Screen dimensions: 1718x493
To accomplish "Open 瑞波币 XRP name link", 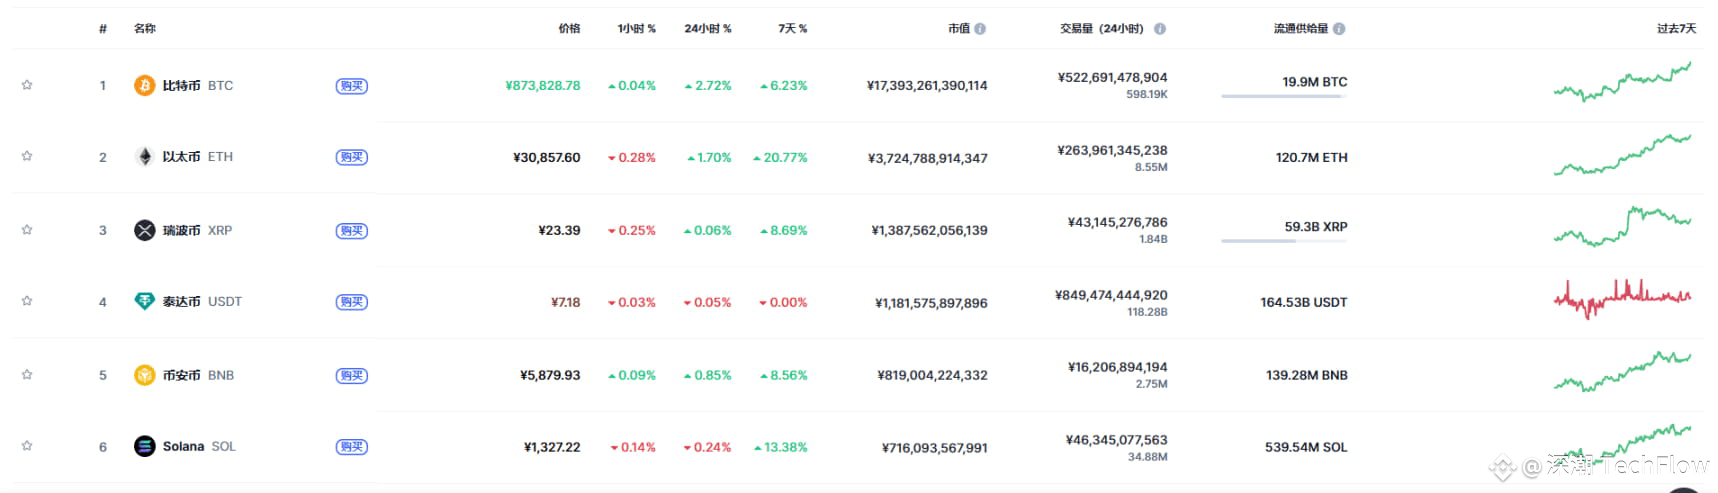I will [197, 231].
